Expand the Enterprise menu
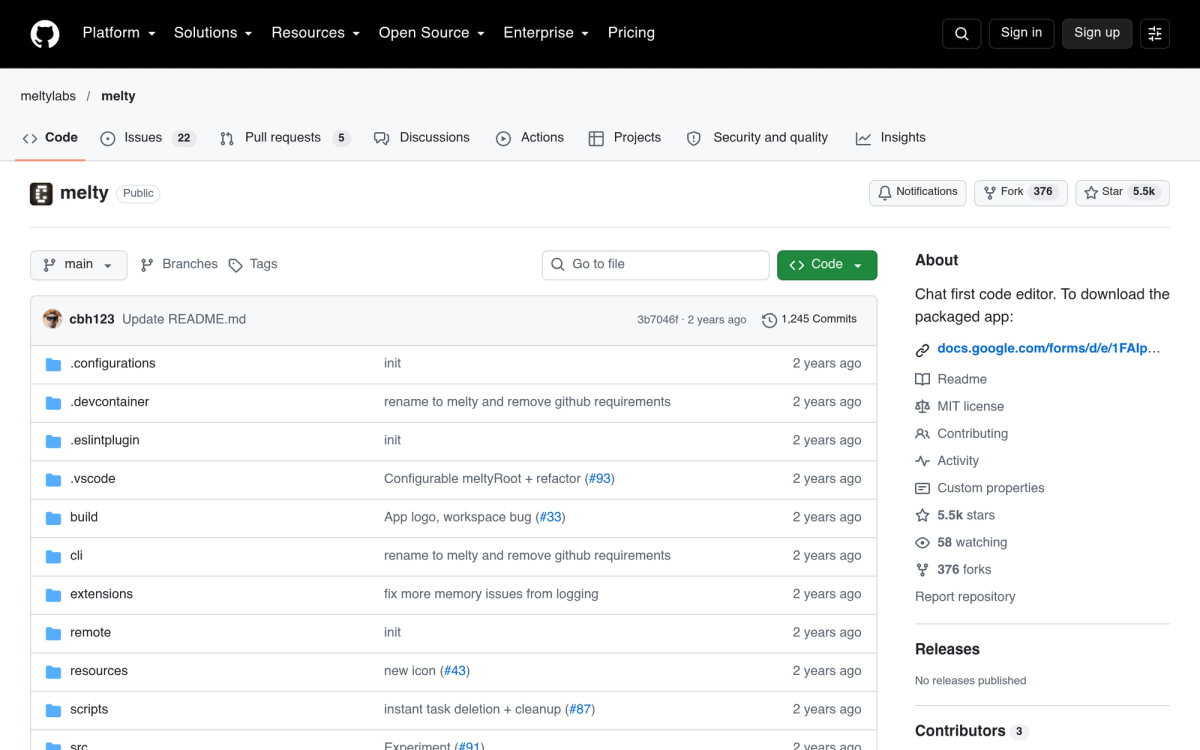This screenshot has height=750, width=1200. [x=546, y=33]
